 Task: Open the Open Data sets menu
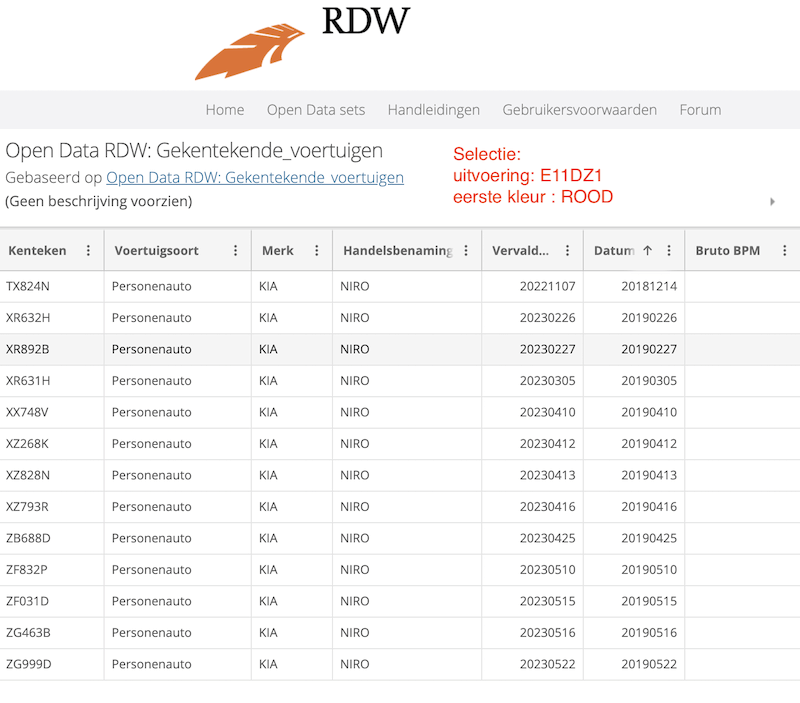[x=316, y=110]
